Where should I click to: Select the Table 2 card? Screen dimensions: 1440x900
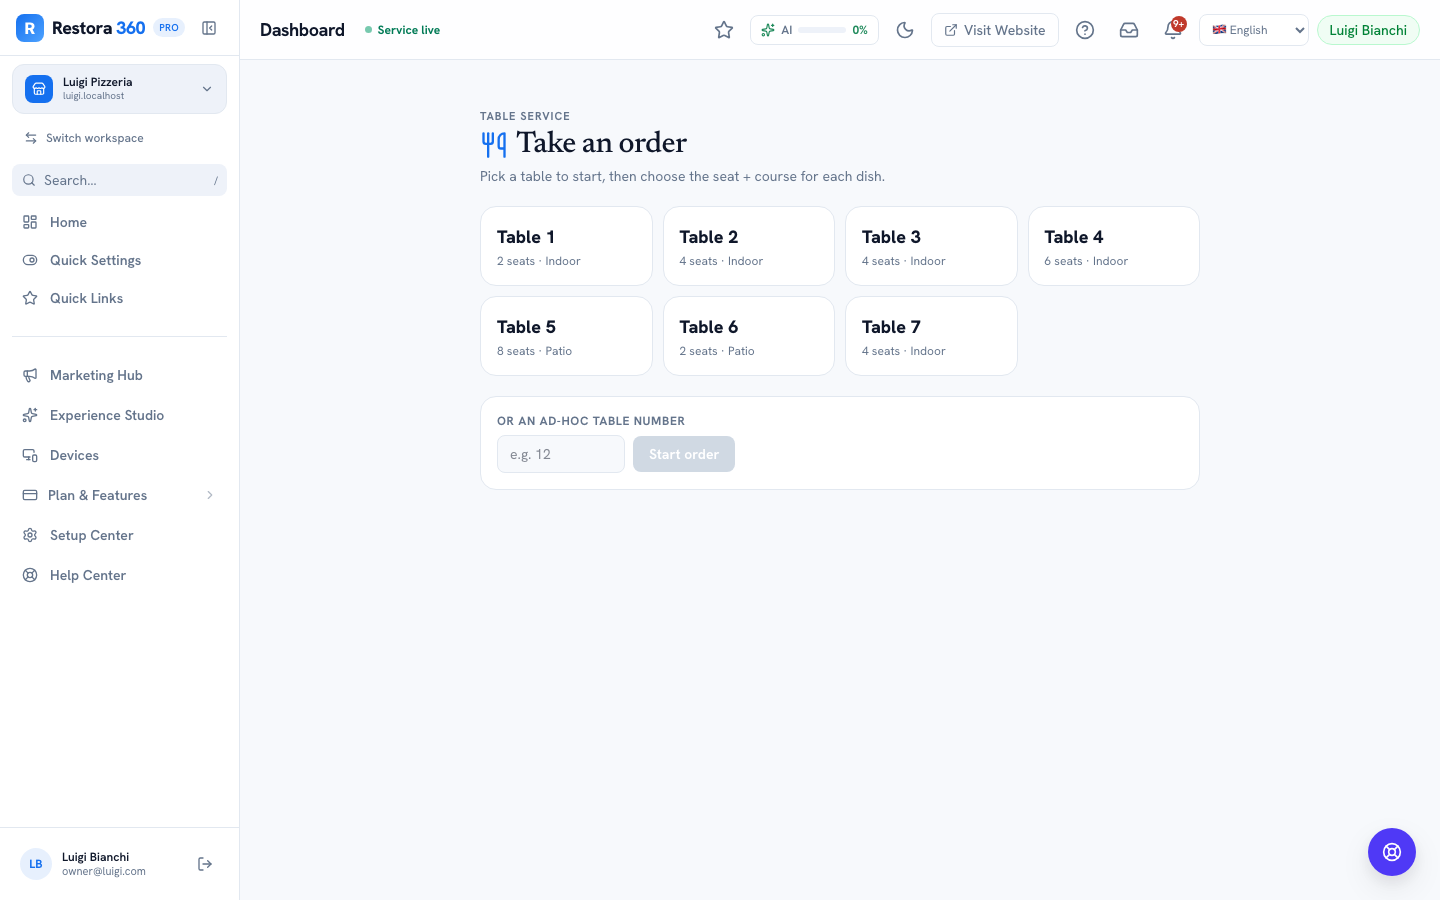(749, 246)
